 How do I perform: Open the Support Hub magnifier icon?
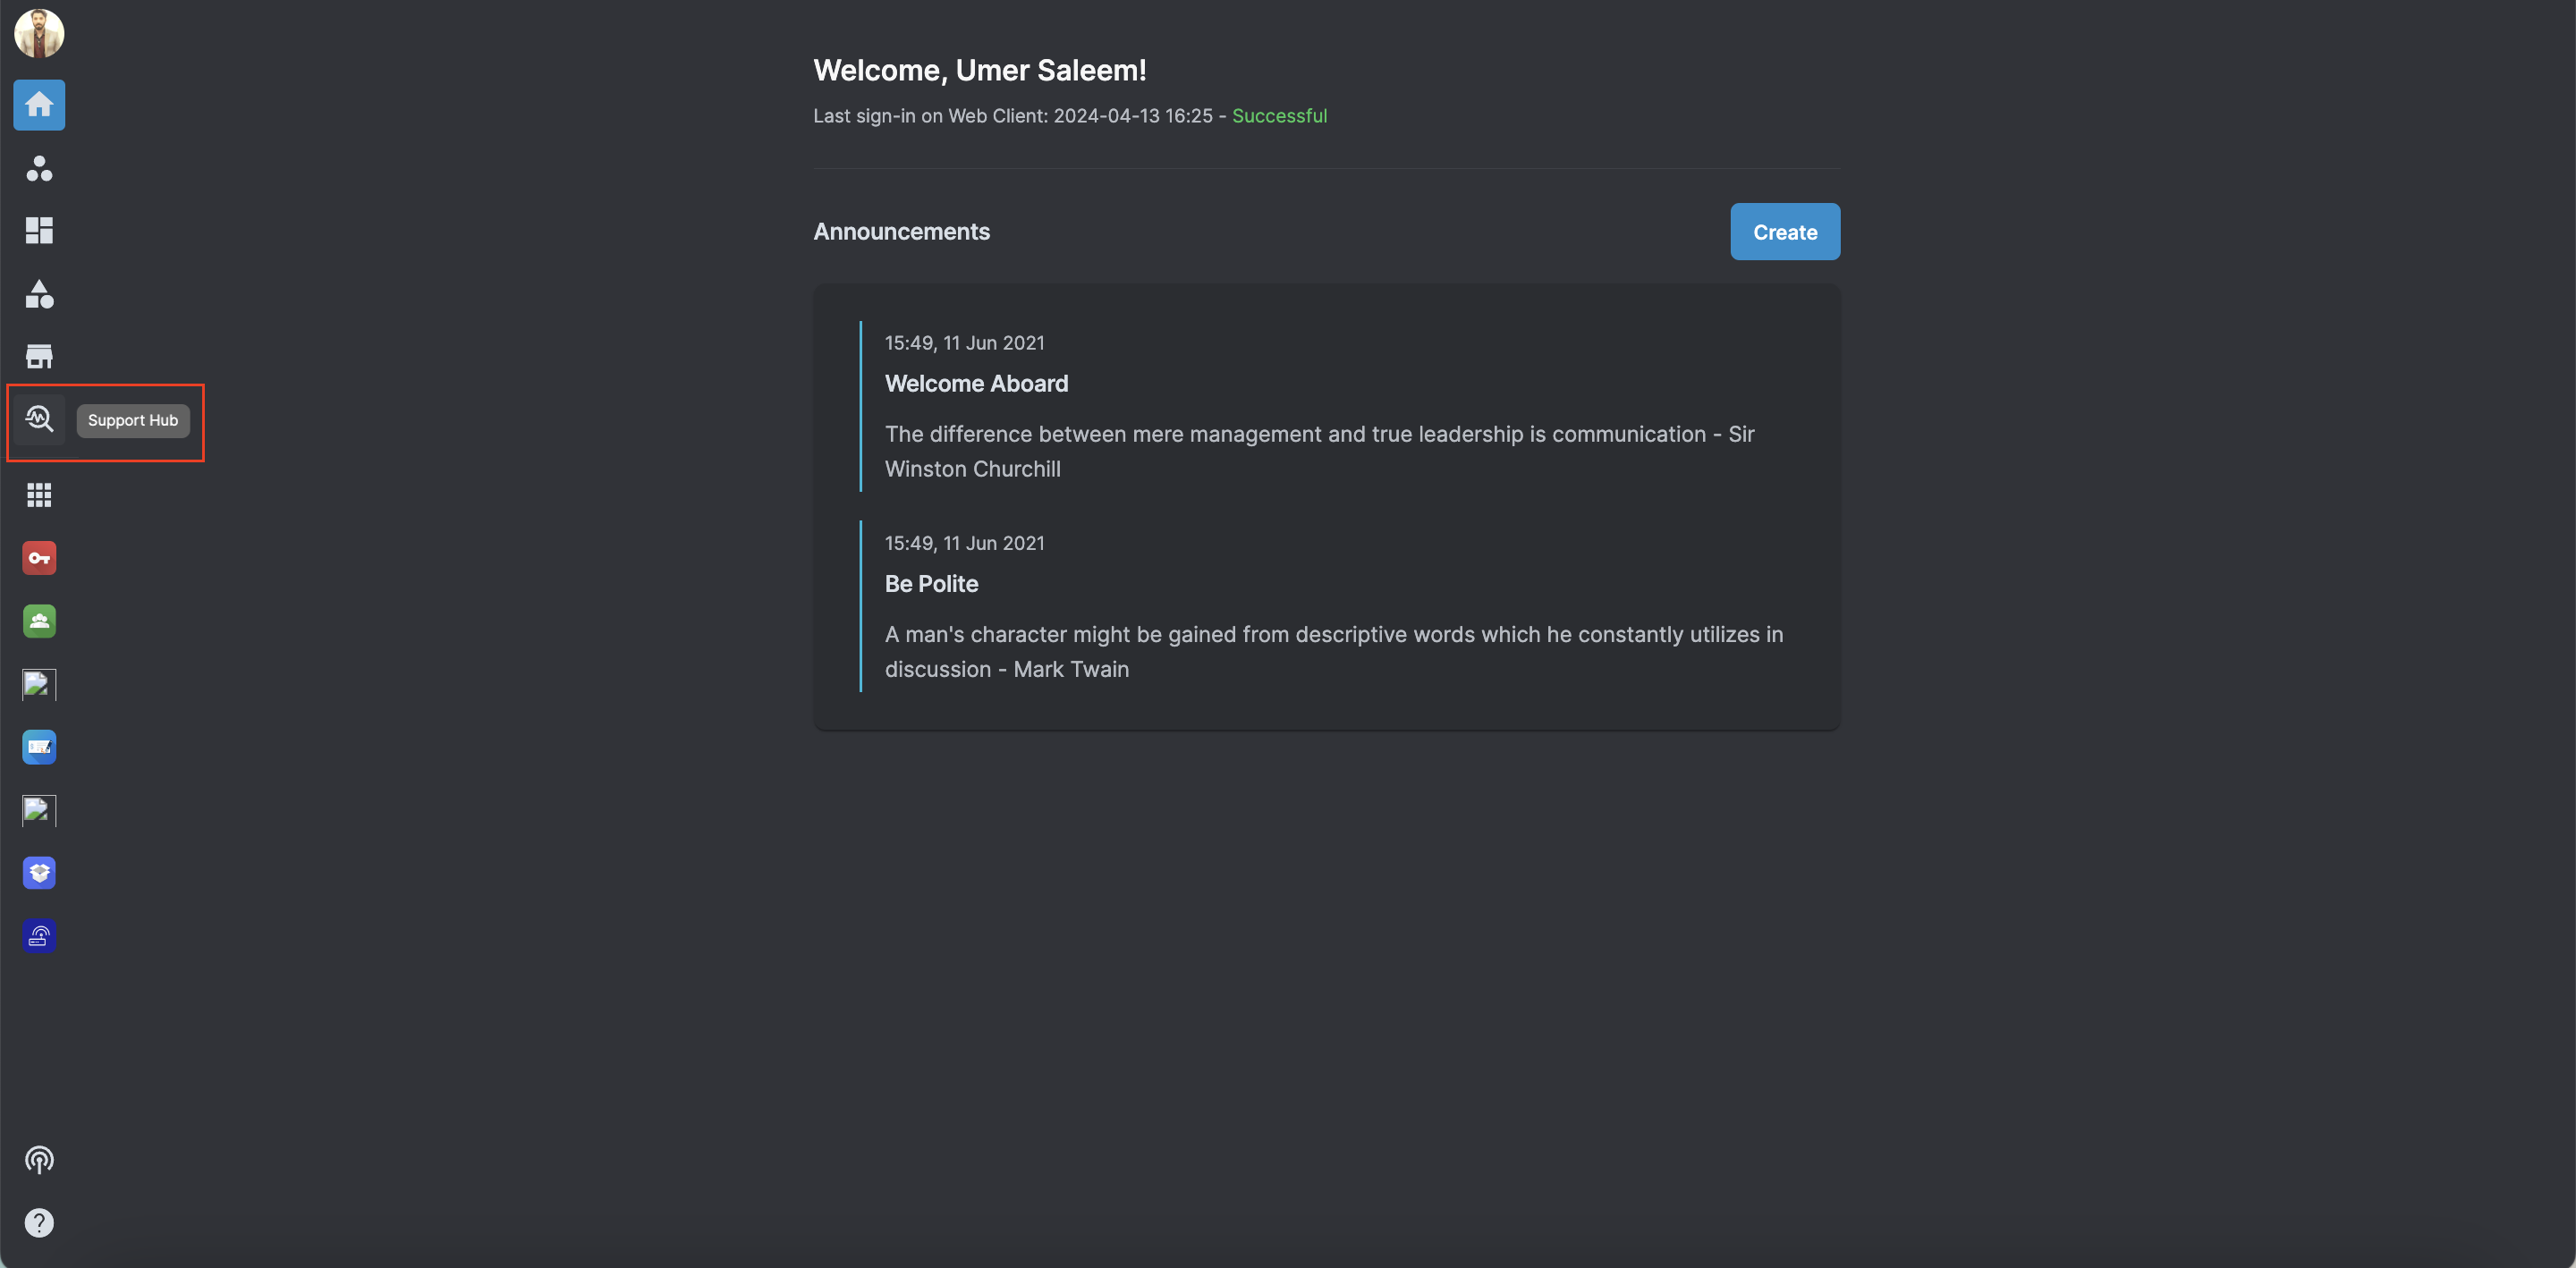(39, 418)
